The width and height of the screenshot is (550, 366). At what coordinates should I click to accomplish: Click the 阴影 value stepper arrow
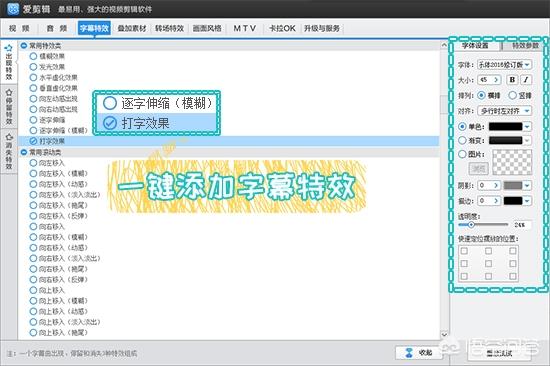pyautogui.click(x=496, y=185)
